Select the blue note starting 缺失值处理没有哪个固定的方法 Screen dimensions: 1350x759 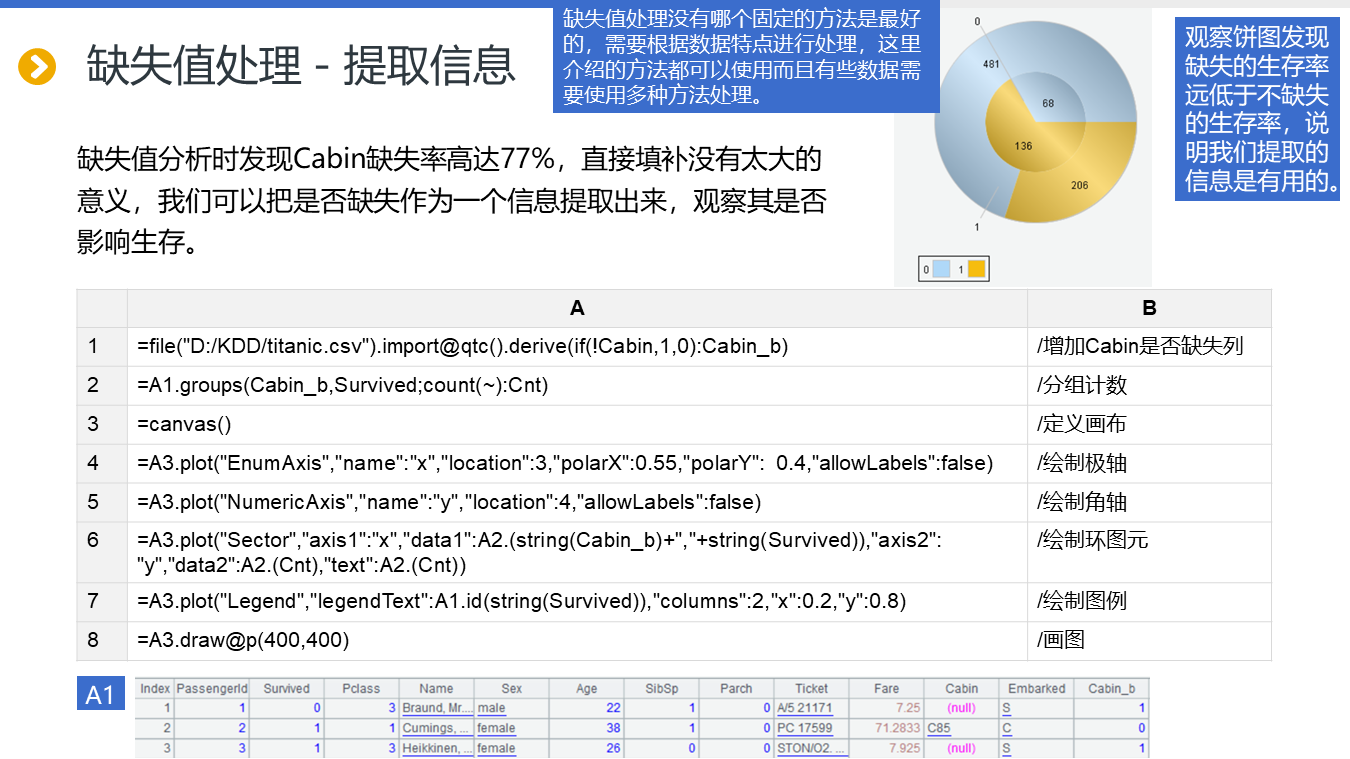(x=746, y=57)
